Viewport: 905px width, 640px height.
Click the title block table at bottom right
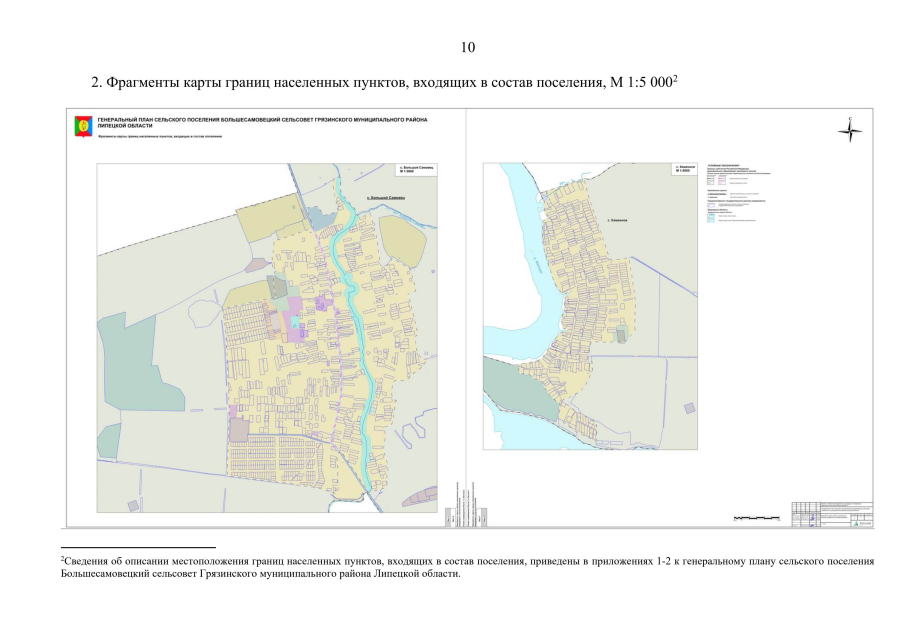point(832,514)
